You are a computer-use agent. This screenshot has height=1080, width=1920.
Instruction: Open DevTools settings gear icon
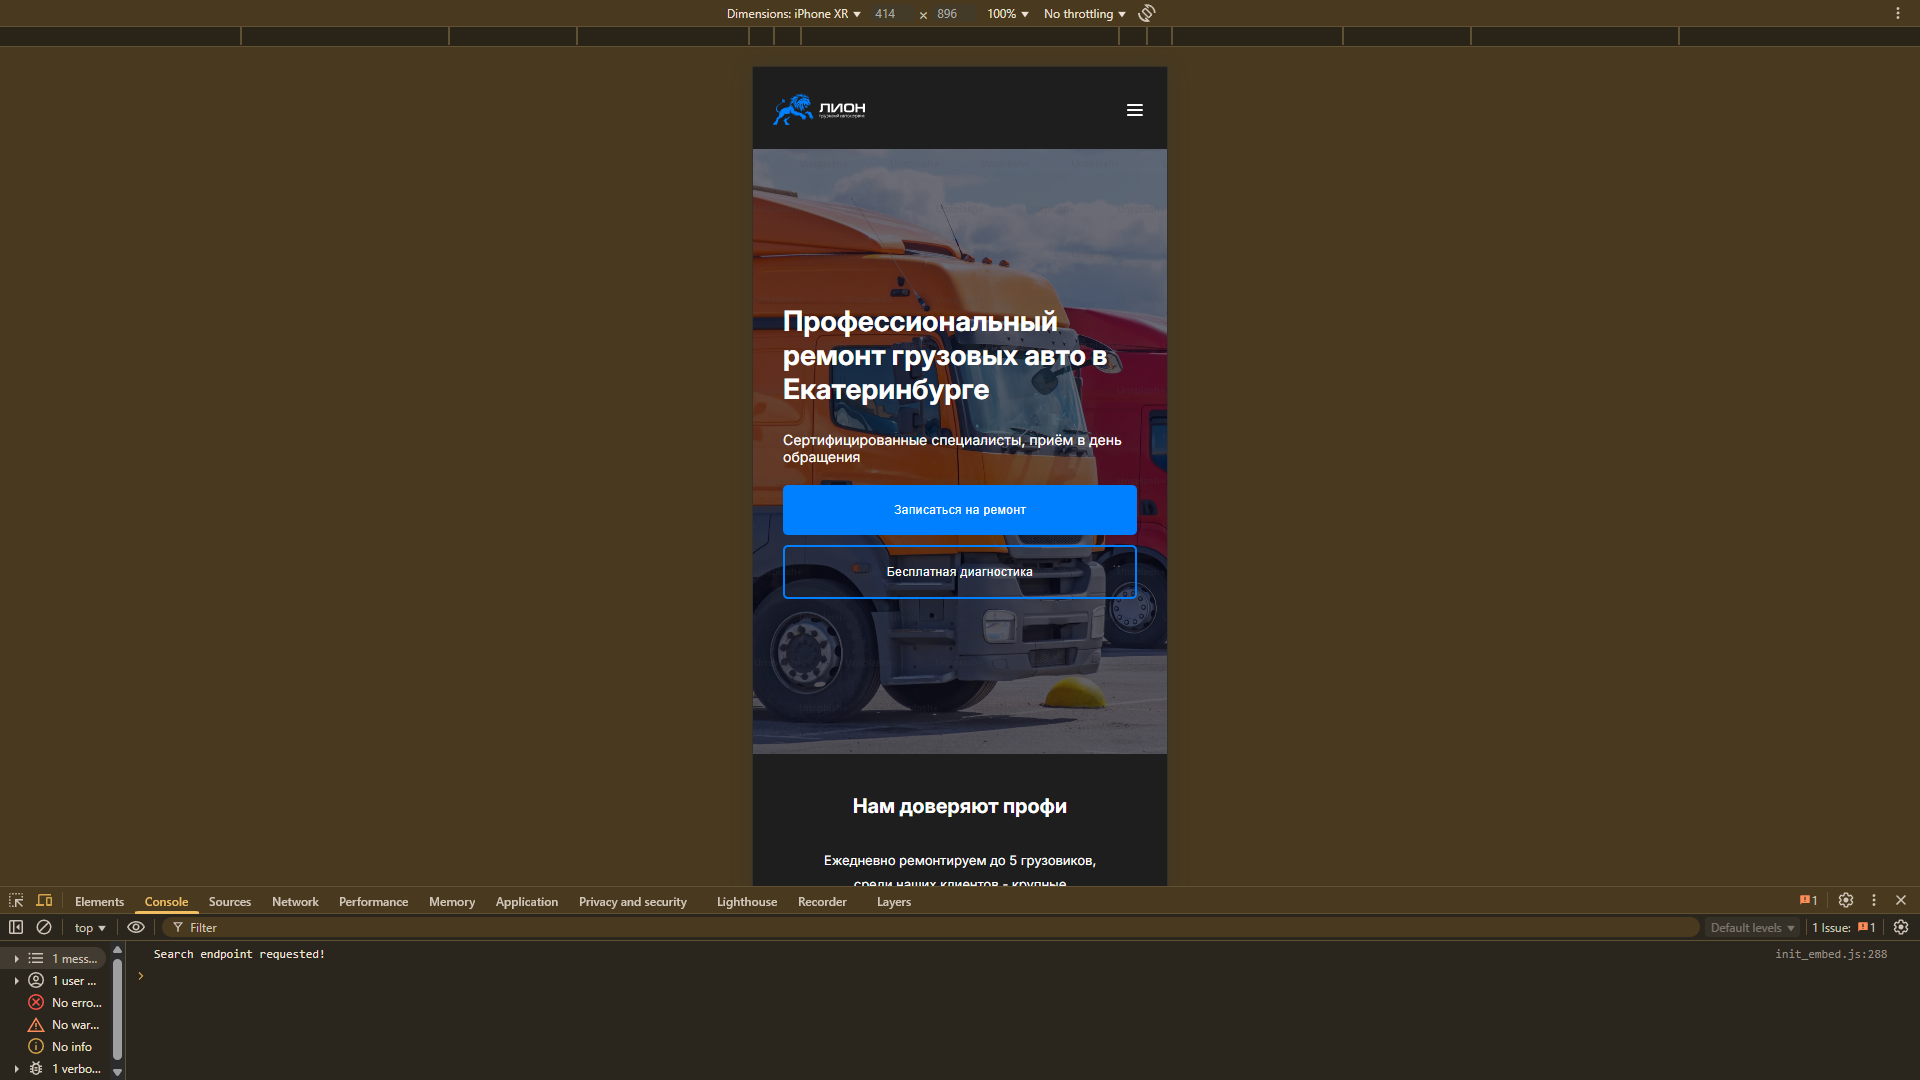tap(1846, 901)
